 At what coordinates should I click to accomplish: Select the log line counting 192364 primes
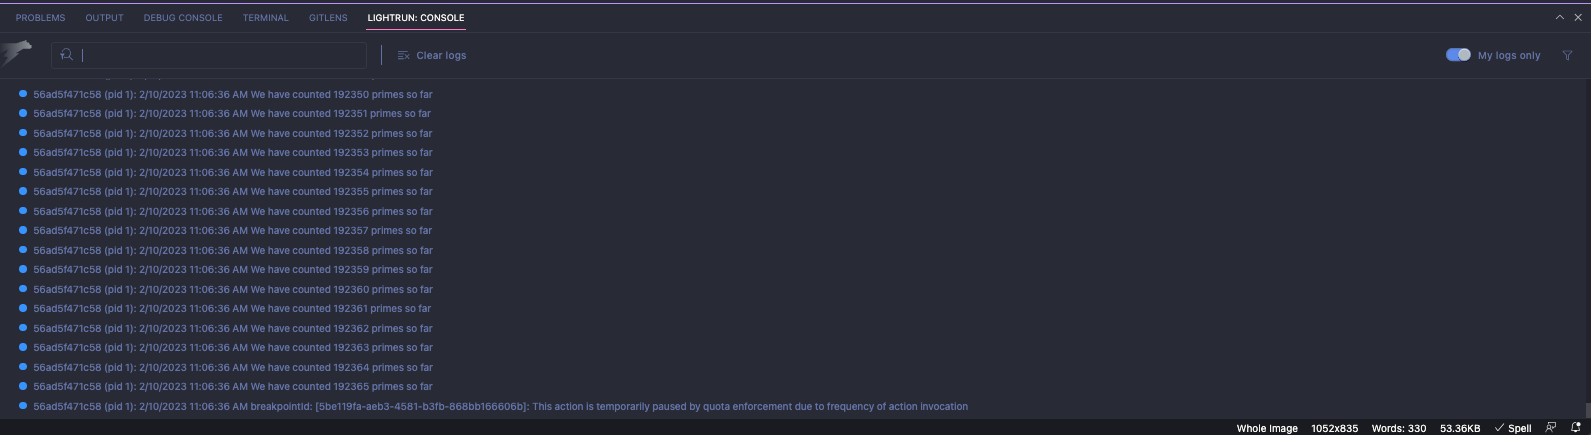click(232, 367)
